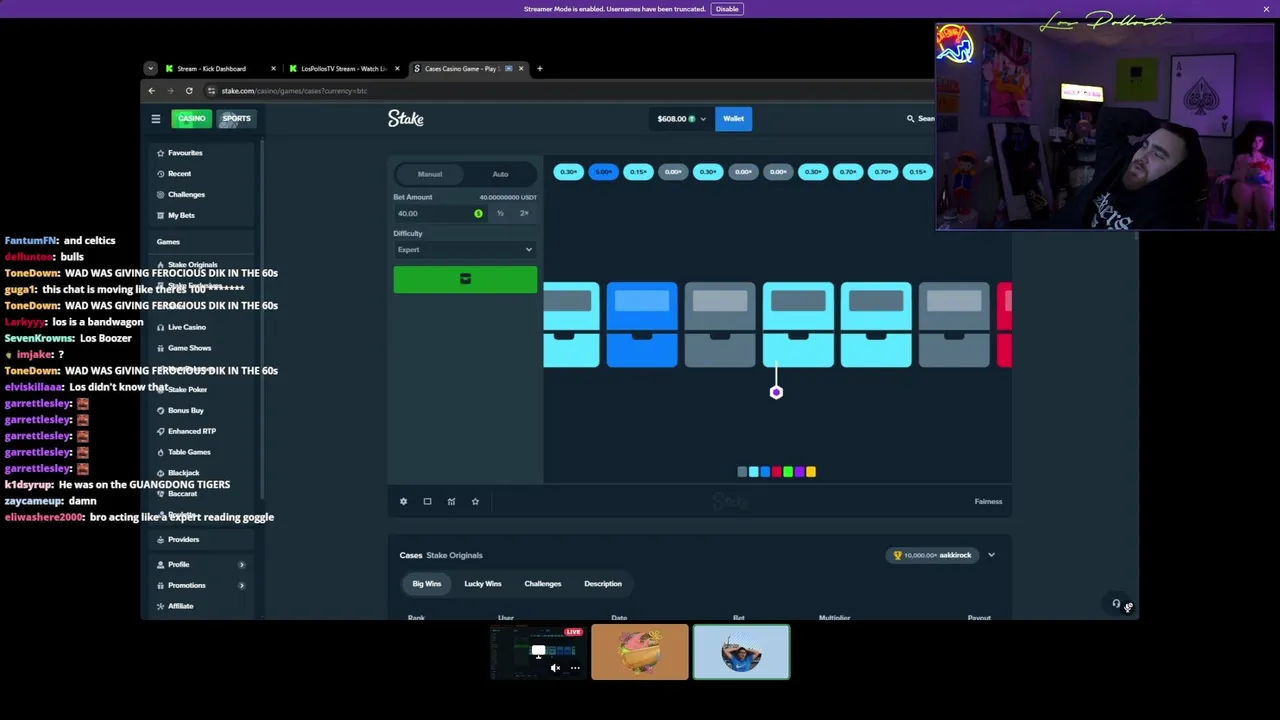Click the USDT currency coin in bet field
This screenshot has width=1280, height=720.
click(x=478, y=214)
